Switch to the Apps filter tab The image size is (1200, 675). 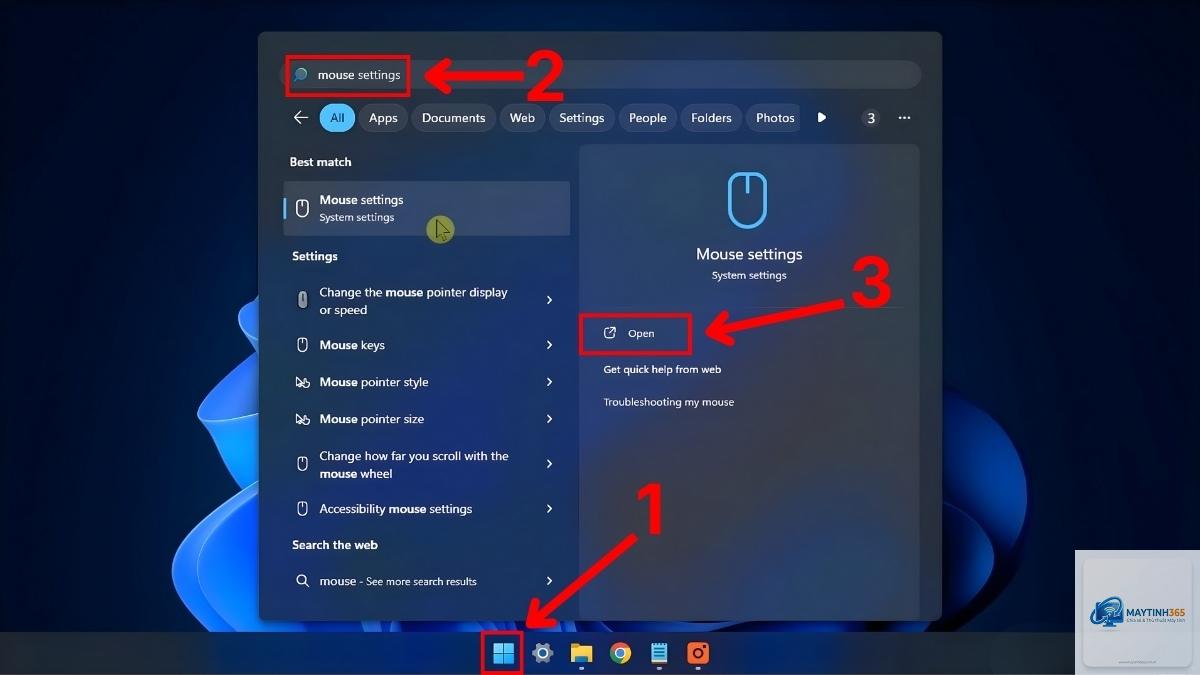pyautogui.click(x=383, y=118)
